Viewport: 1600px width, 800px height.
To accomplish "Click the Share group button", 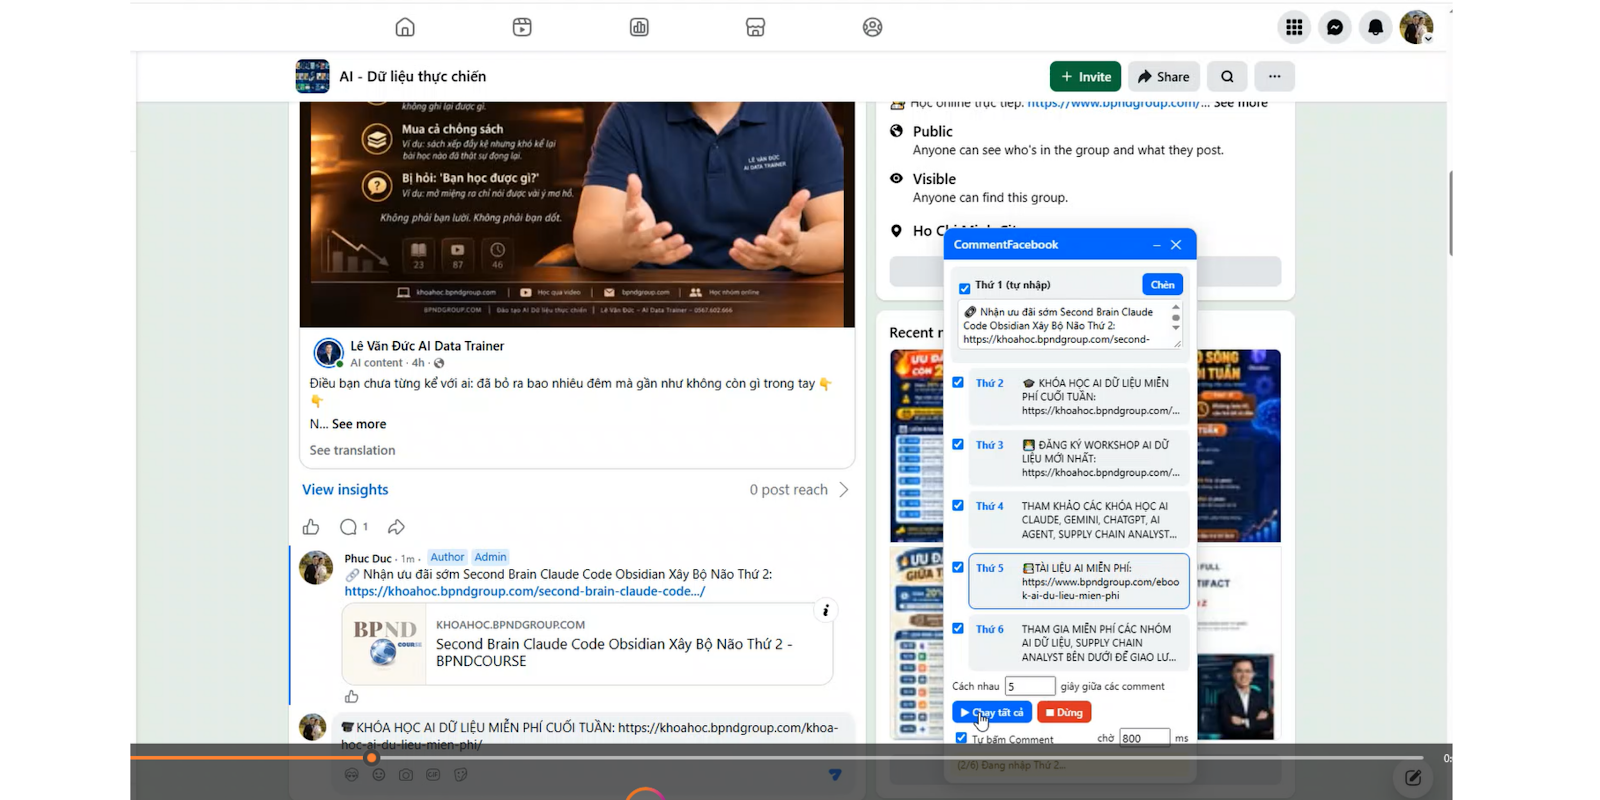I will pyautogui.click(x=1164, y=76).
